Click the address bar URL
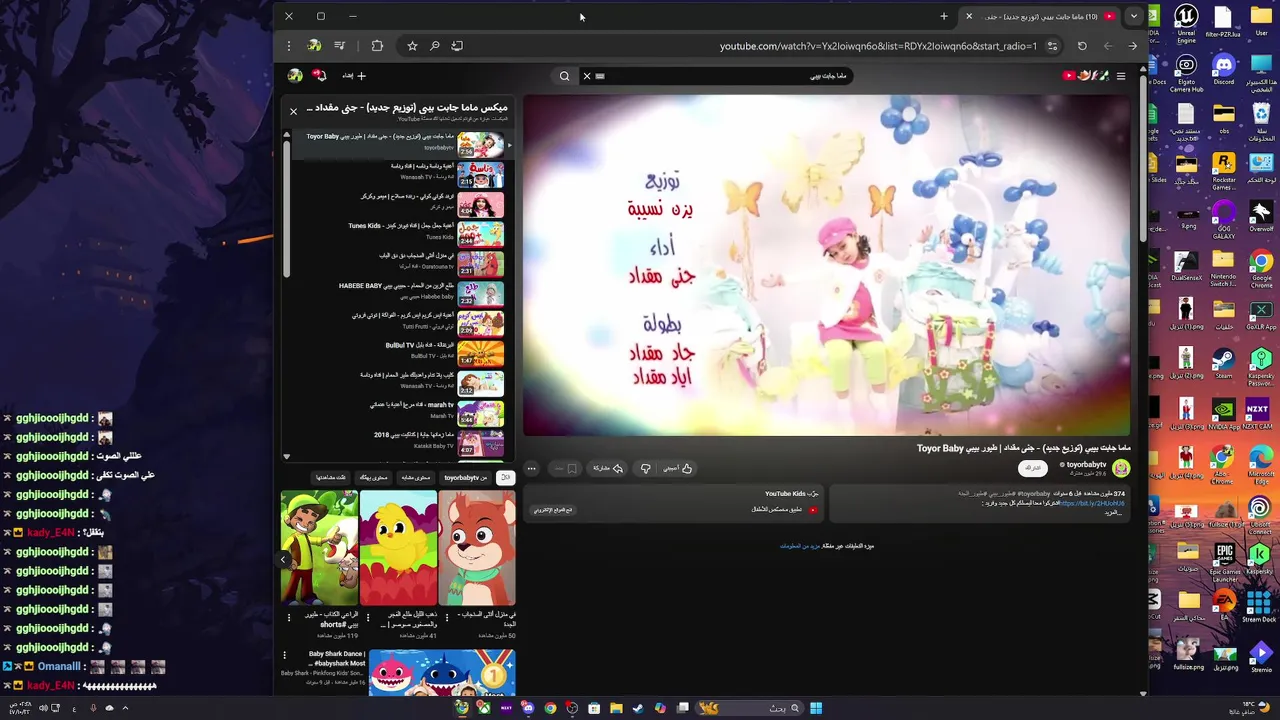The width and height of the screenshot is (1280, 720). click(x=878, y=46)
